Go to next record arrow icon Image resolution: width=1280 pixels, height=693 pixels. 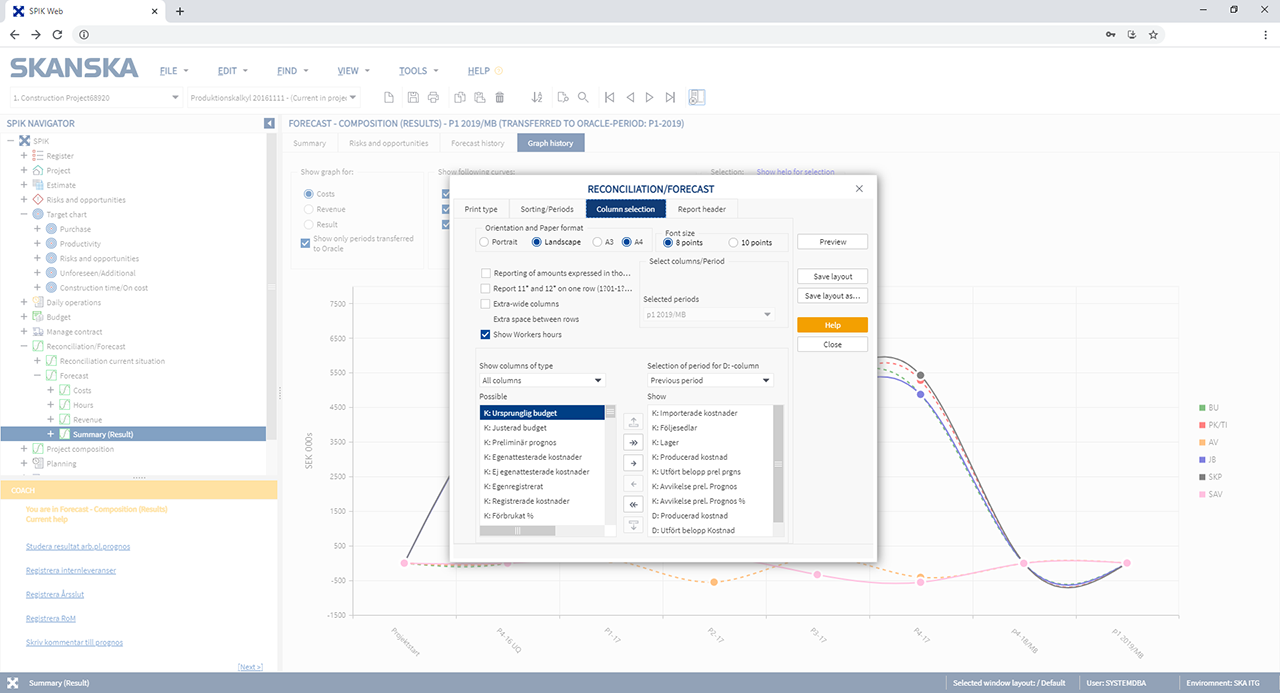pos(650,97)
